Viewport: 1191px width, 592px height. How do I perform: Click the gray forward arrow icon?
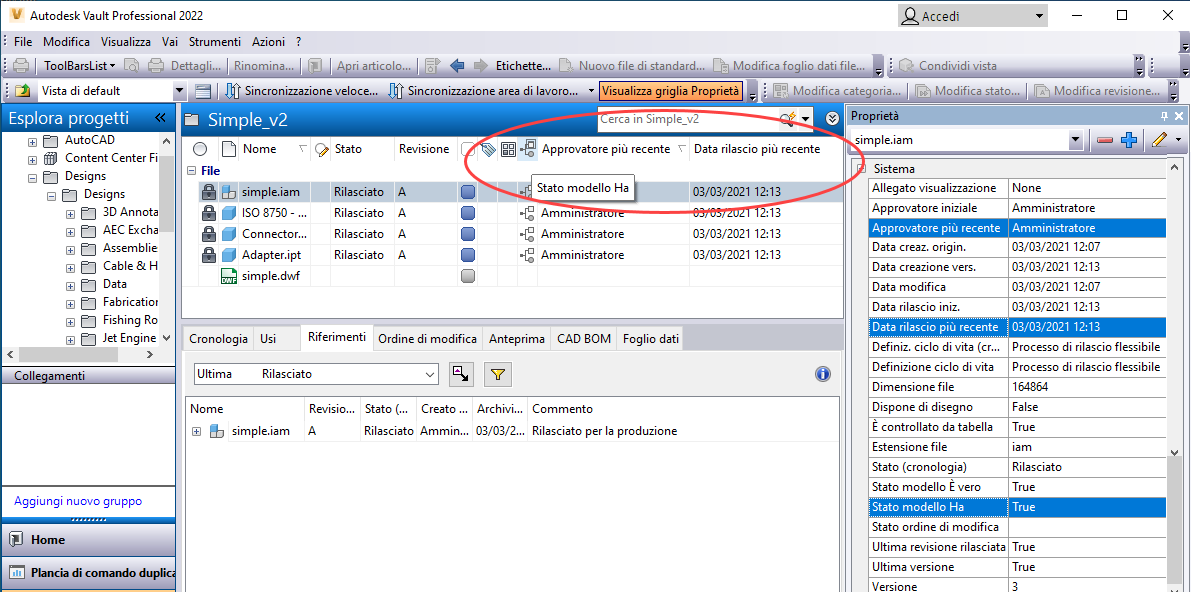(480, 65)
